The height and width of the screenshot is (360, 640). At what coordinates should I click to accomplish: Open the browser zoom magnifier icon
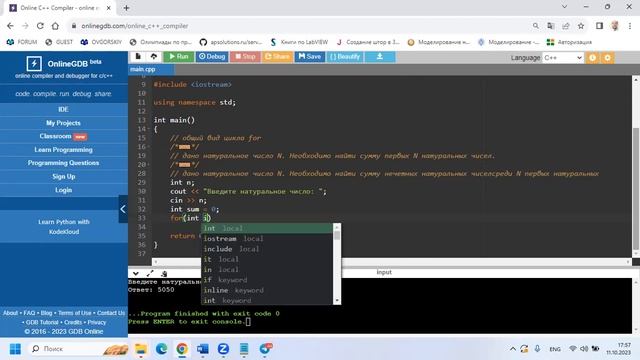[x=536, y=26]
